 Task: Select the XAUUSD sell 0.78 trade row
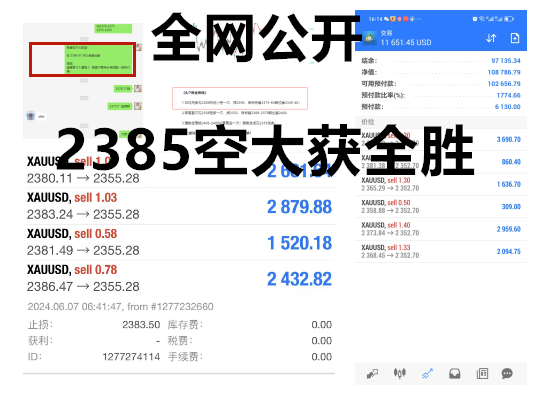[x=179, y=278]
